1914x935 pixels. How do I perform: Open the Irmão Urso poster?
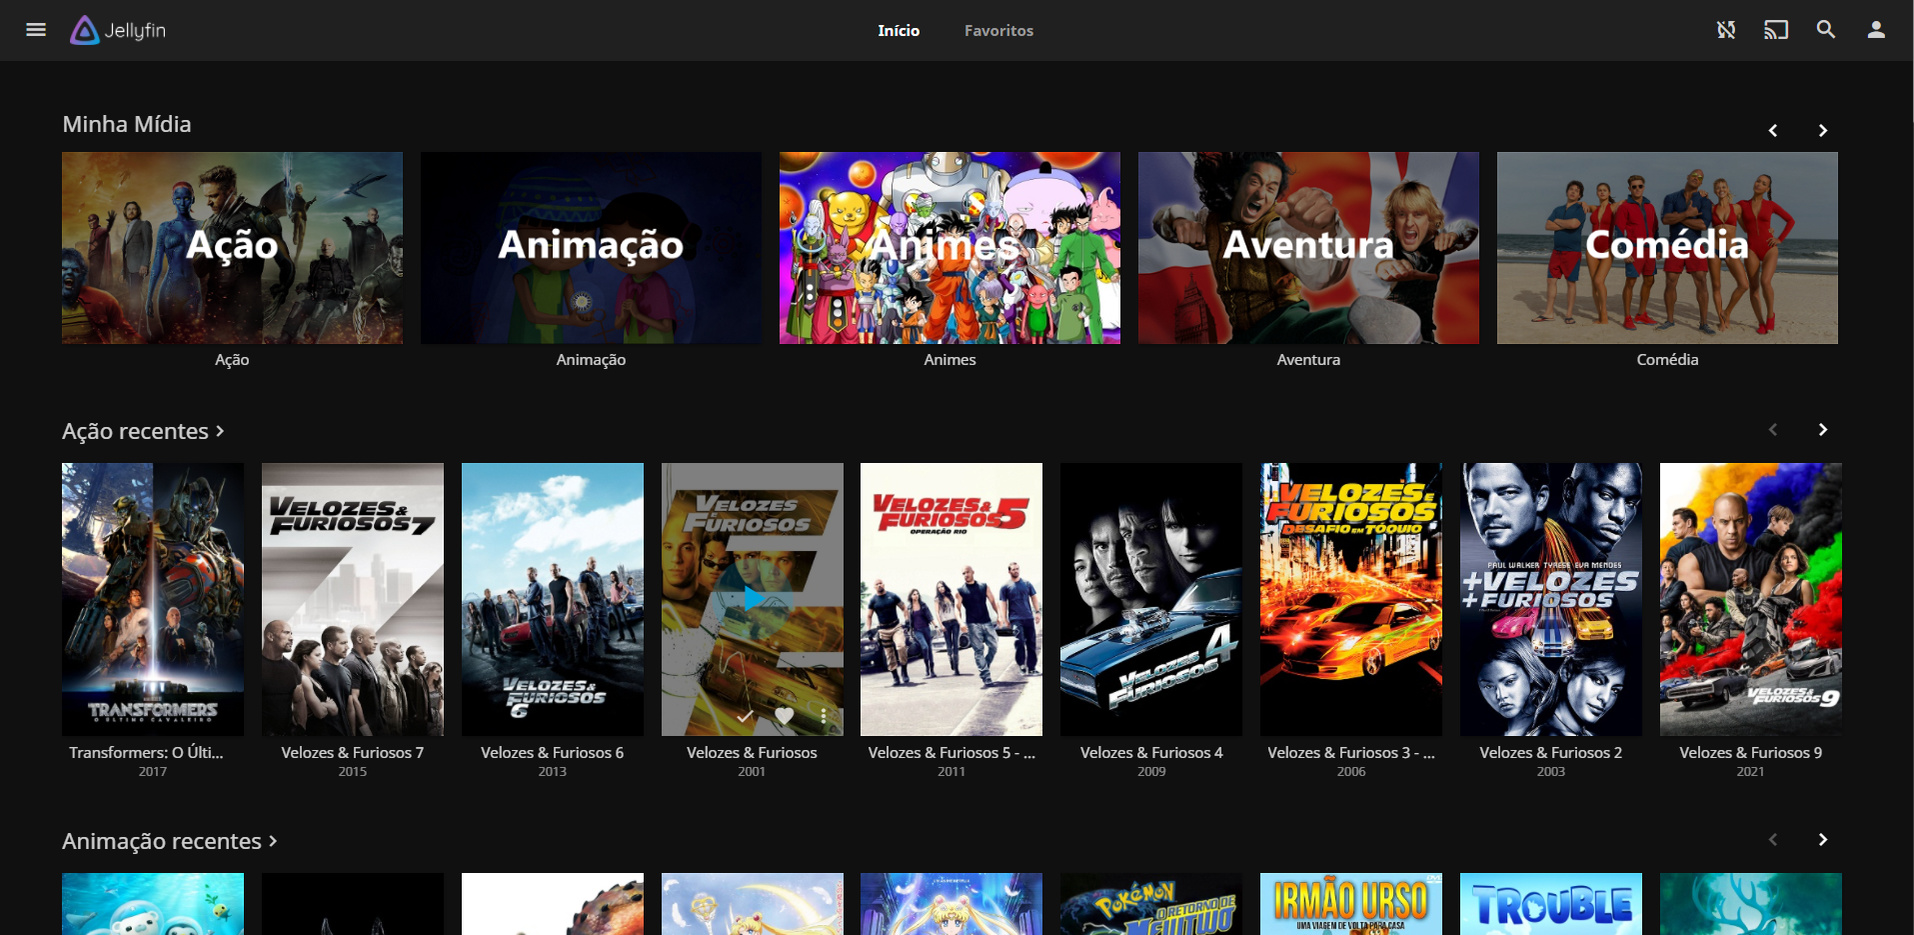coord(1351,904)
